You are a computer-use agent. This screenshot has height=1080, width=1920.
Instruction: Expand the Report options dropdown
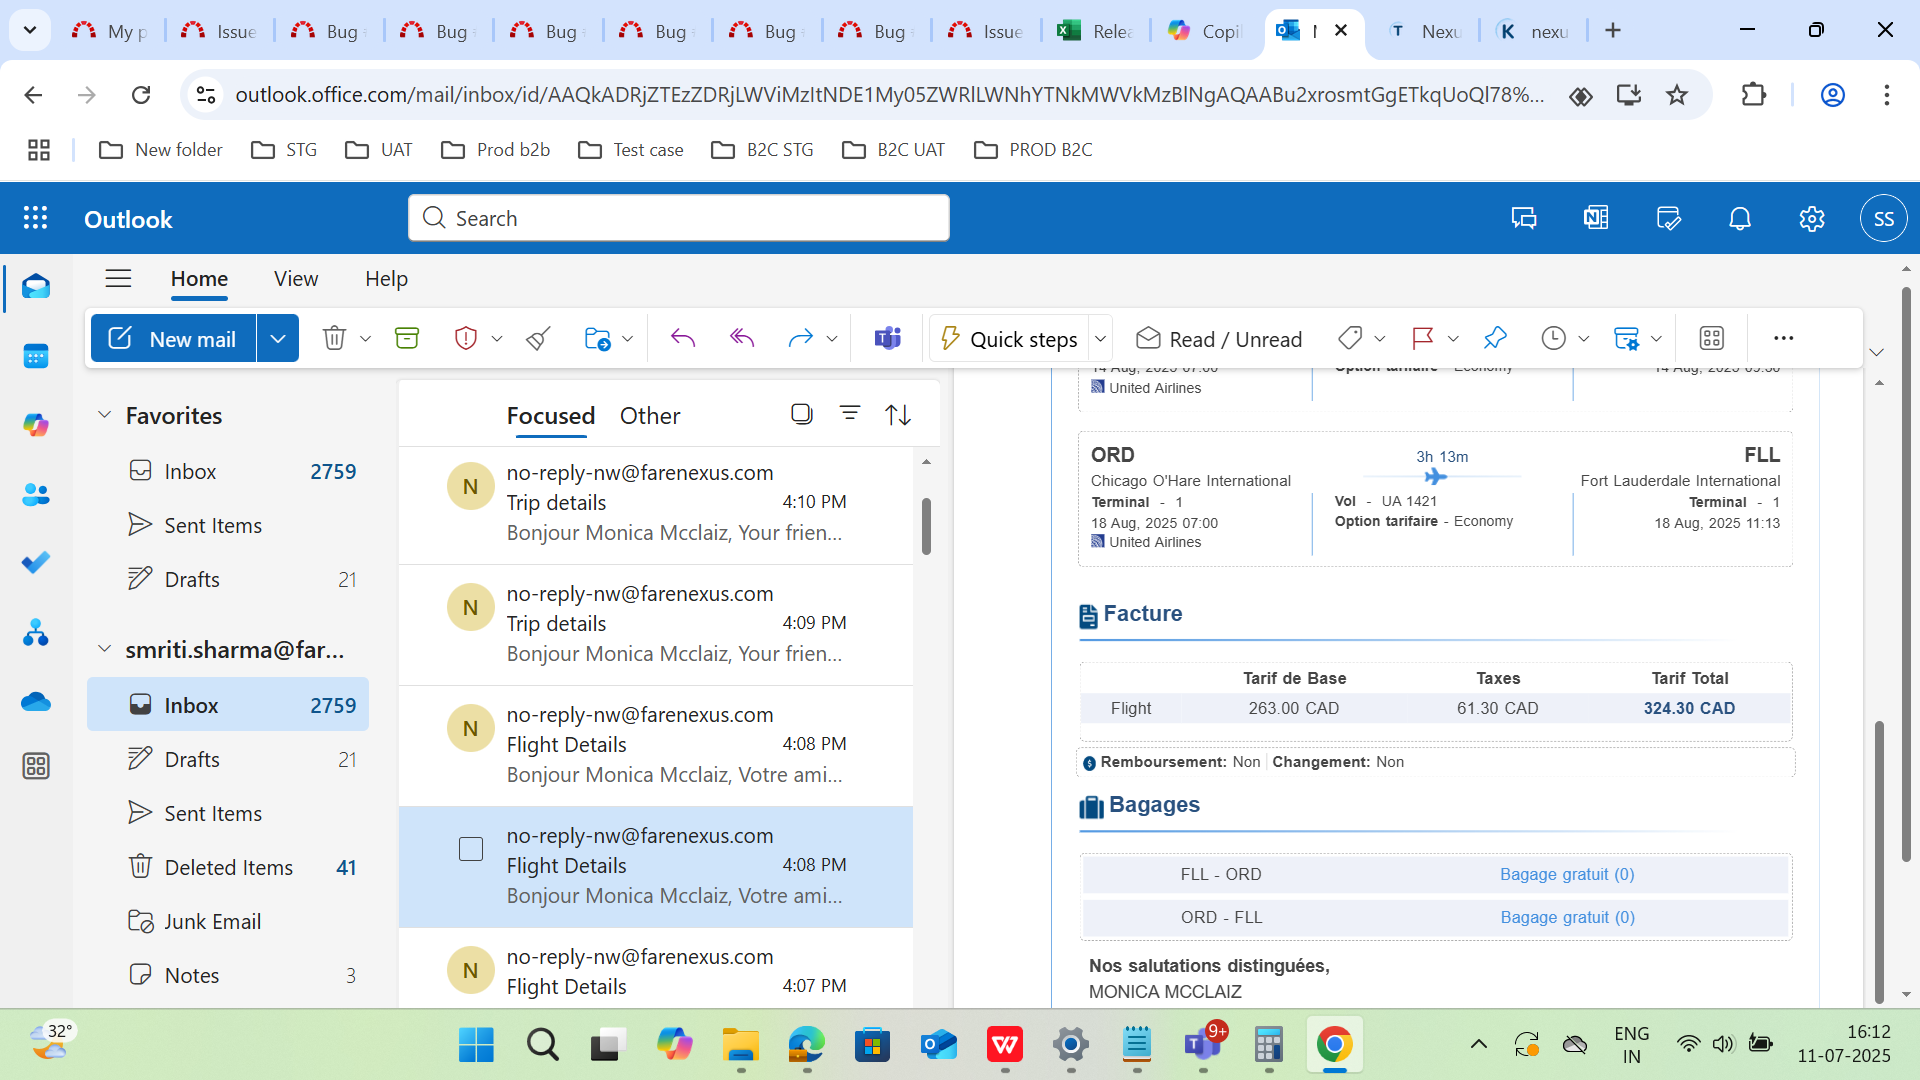click(497, 339)
